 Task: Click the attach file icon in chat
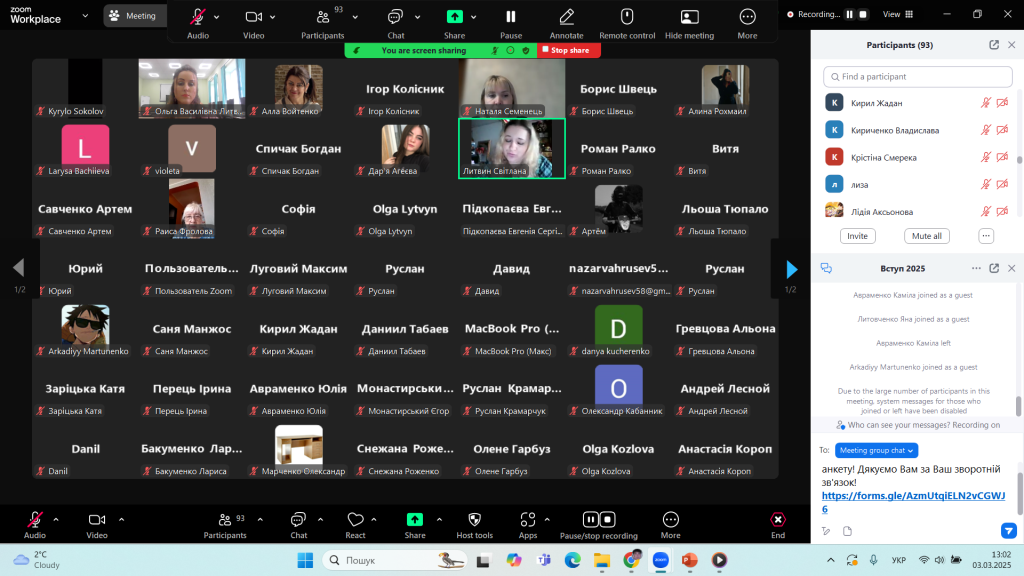[847, 531]
